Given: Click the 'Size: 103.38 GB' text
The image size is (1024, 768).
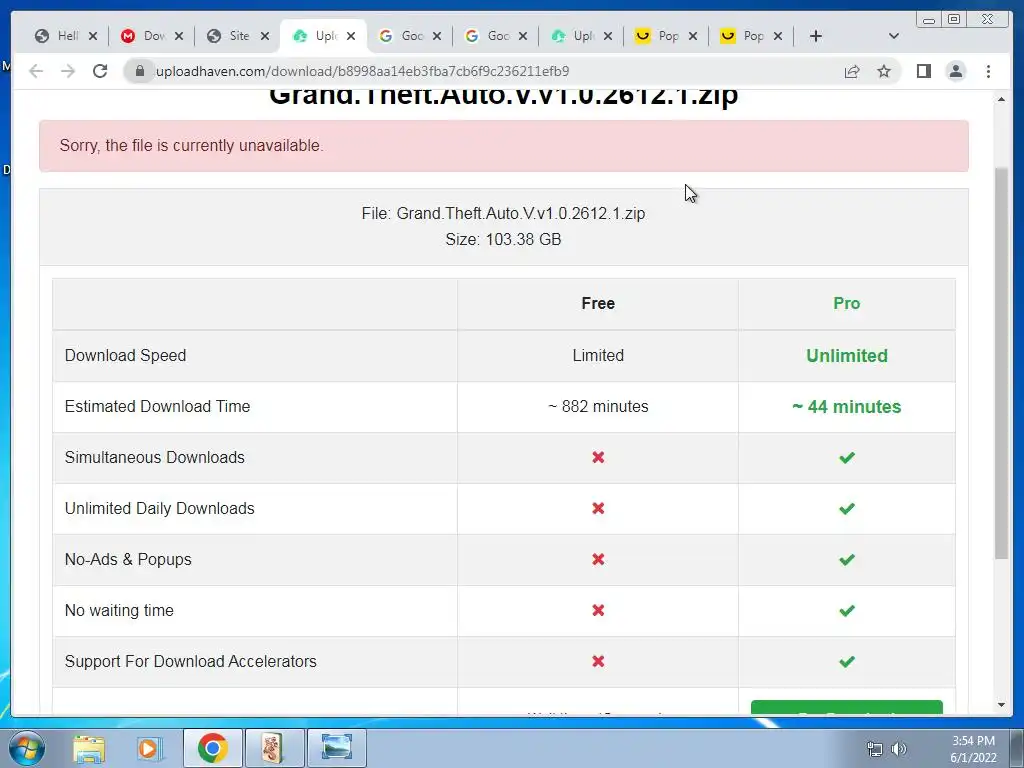Looking at the screenshot, I should coord(504,240).
